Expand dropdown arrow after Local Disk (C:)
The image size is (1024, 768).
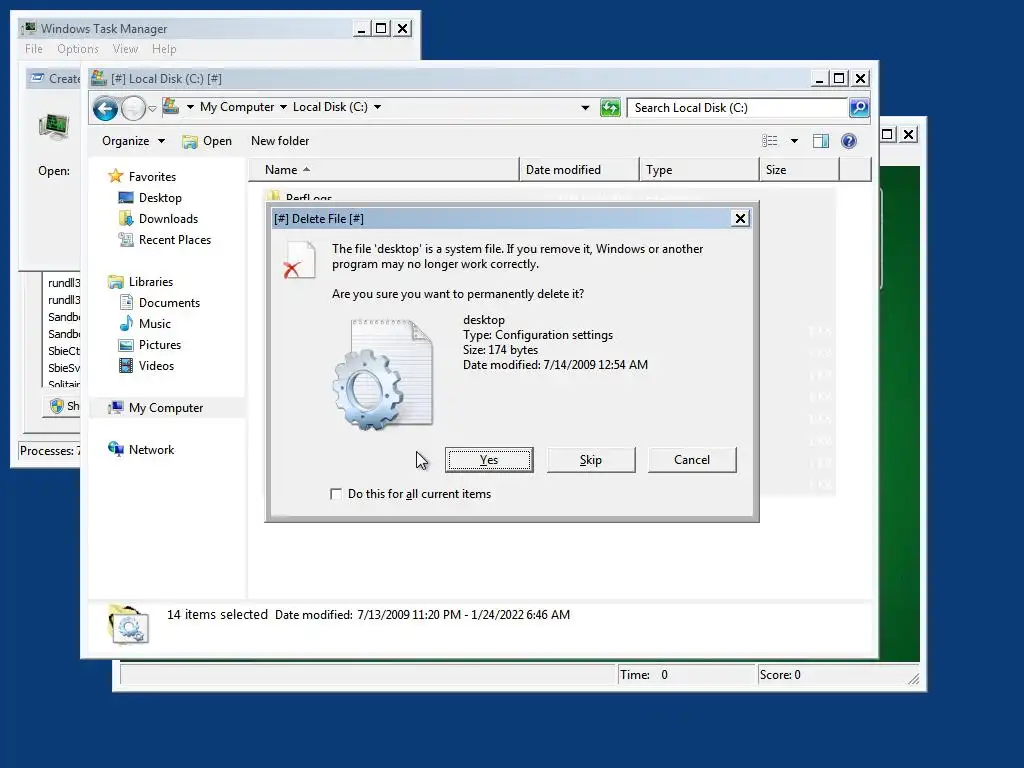pyautogui.click(x=377, y=106)
